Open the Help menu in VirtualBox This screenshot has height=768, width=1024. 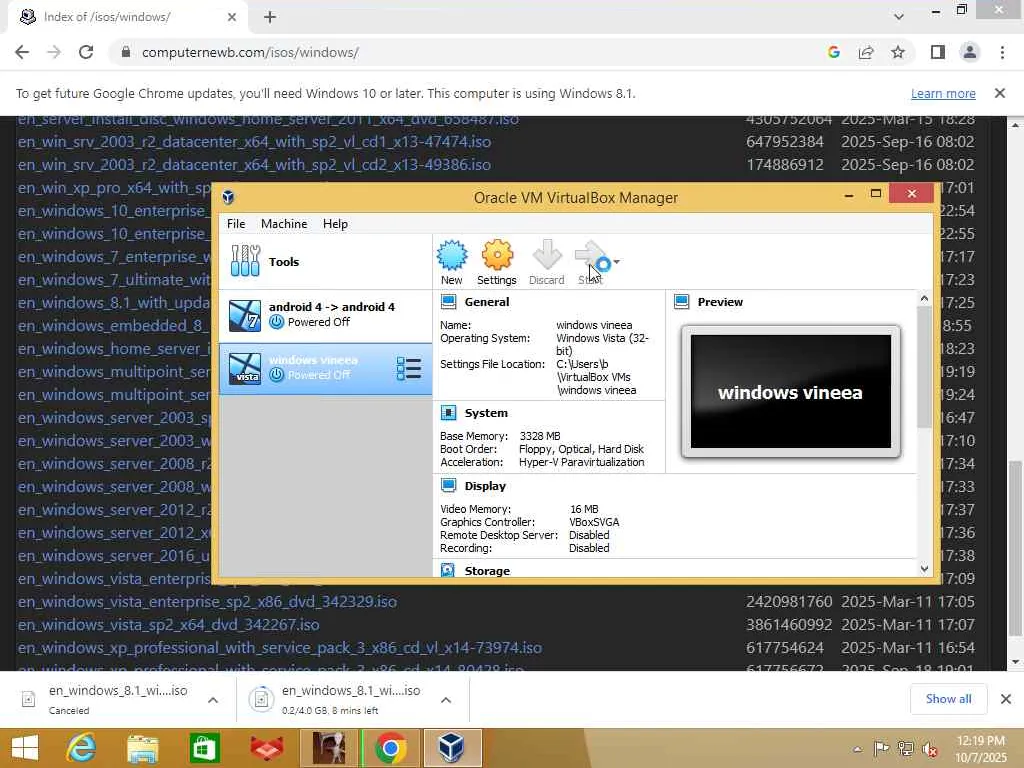pyautogui.click(x=335, y=224)
